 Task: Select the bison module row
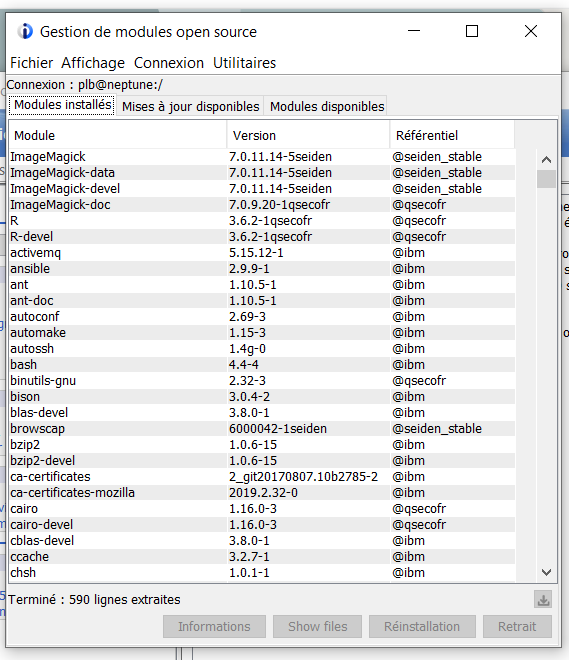pos(262,397)
